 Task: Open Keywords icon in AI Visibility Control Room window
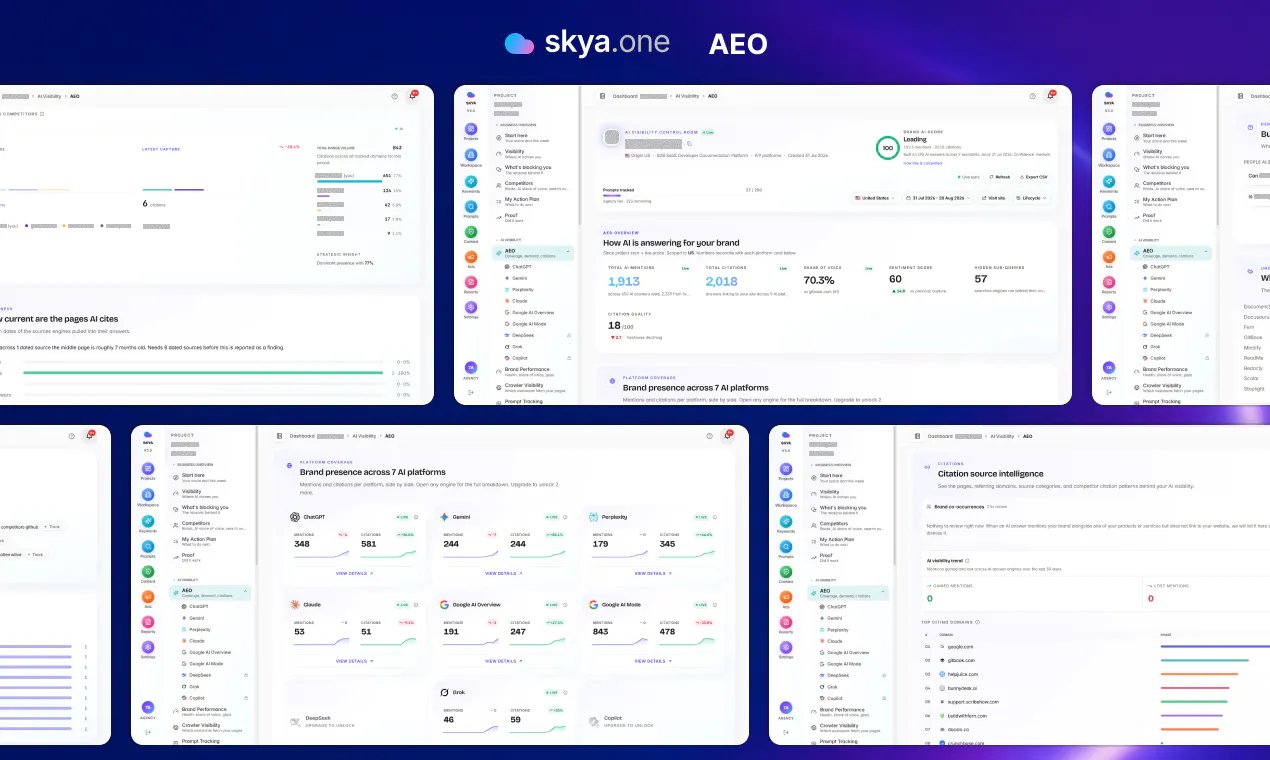pyautogui.click(x=471, y=181)
